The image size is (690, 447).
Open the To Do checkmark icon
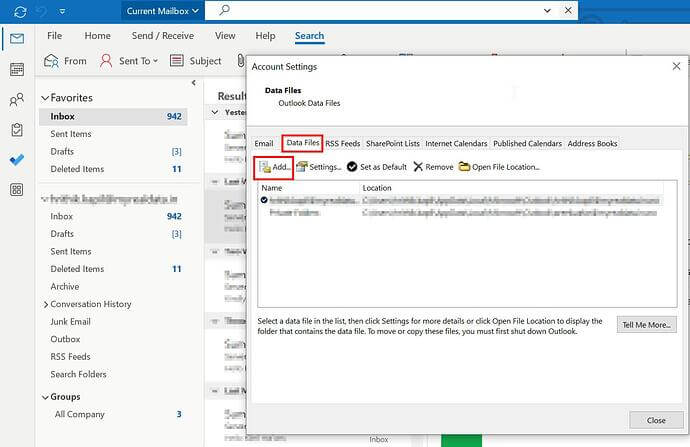pos(16,159)
